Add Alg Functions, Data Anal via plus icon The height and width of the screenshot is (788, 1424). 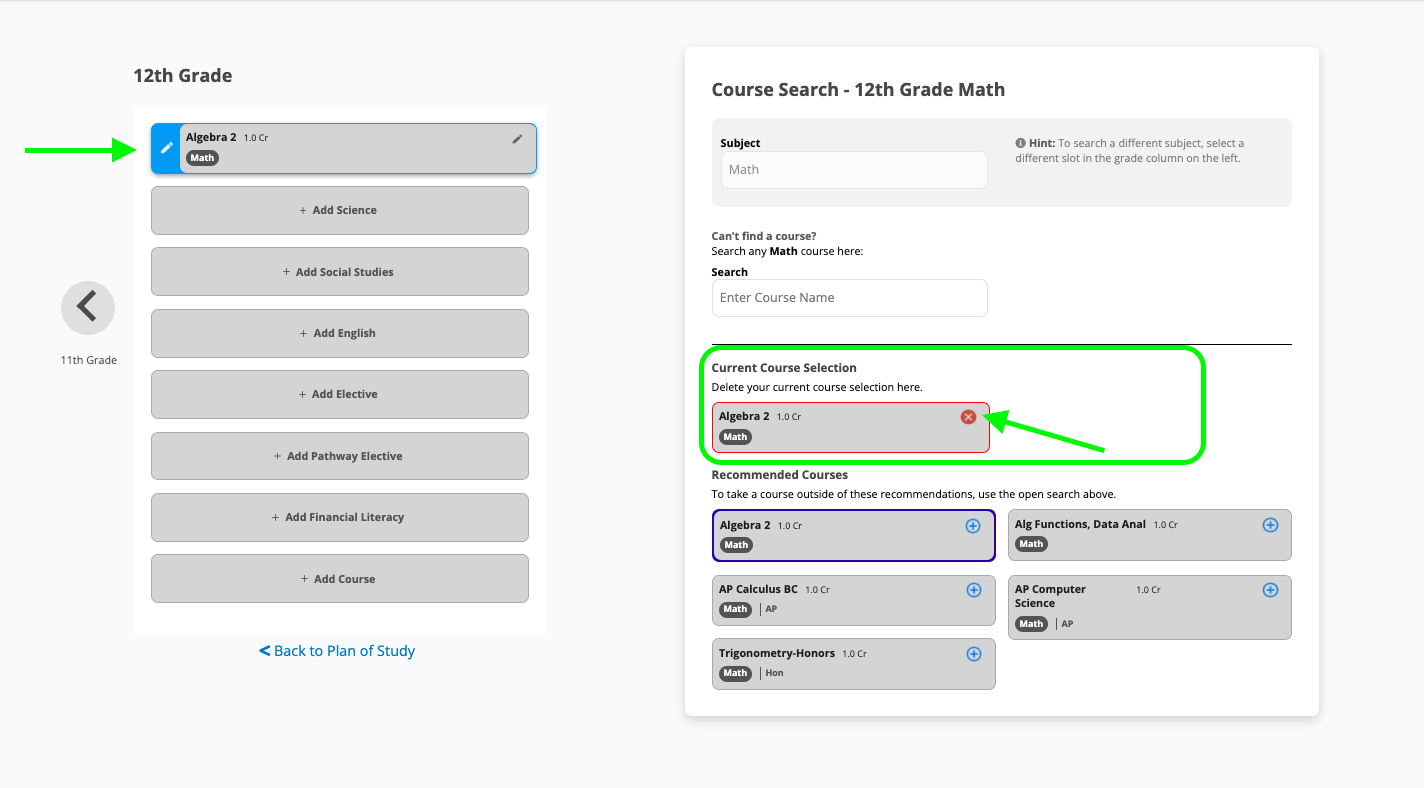pyautogui.click(x=1270, y=525)
